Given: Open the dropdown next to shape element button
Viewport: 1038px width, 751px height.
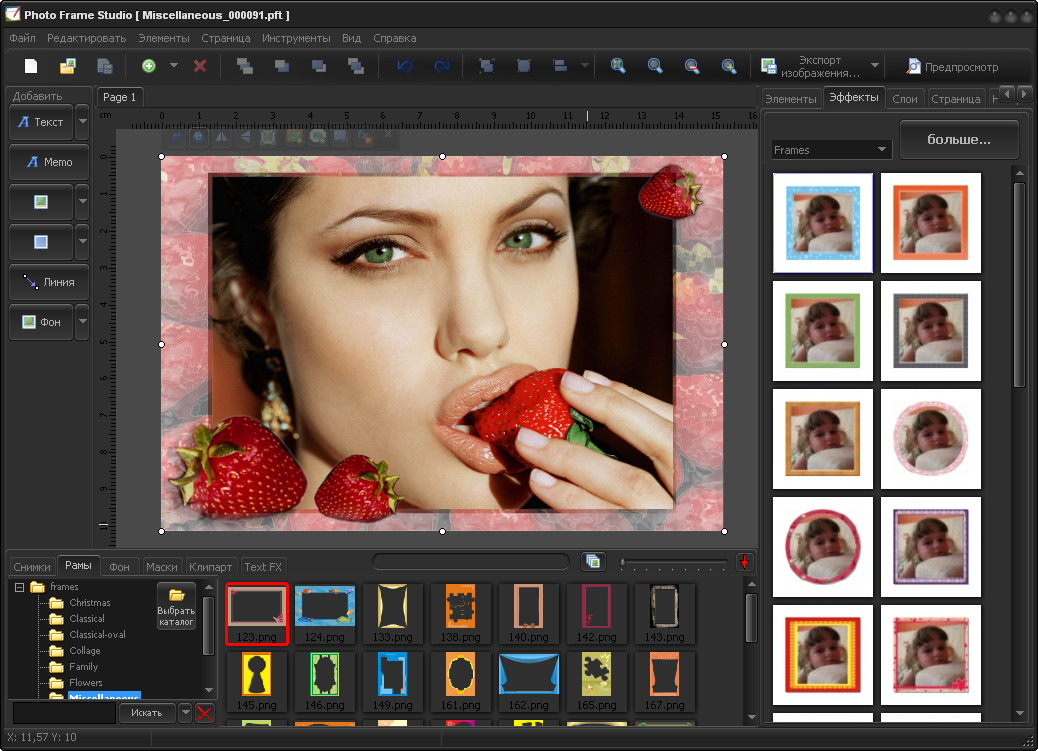Looking at the screenshot, I should click(x=83, y=242).
